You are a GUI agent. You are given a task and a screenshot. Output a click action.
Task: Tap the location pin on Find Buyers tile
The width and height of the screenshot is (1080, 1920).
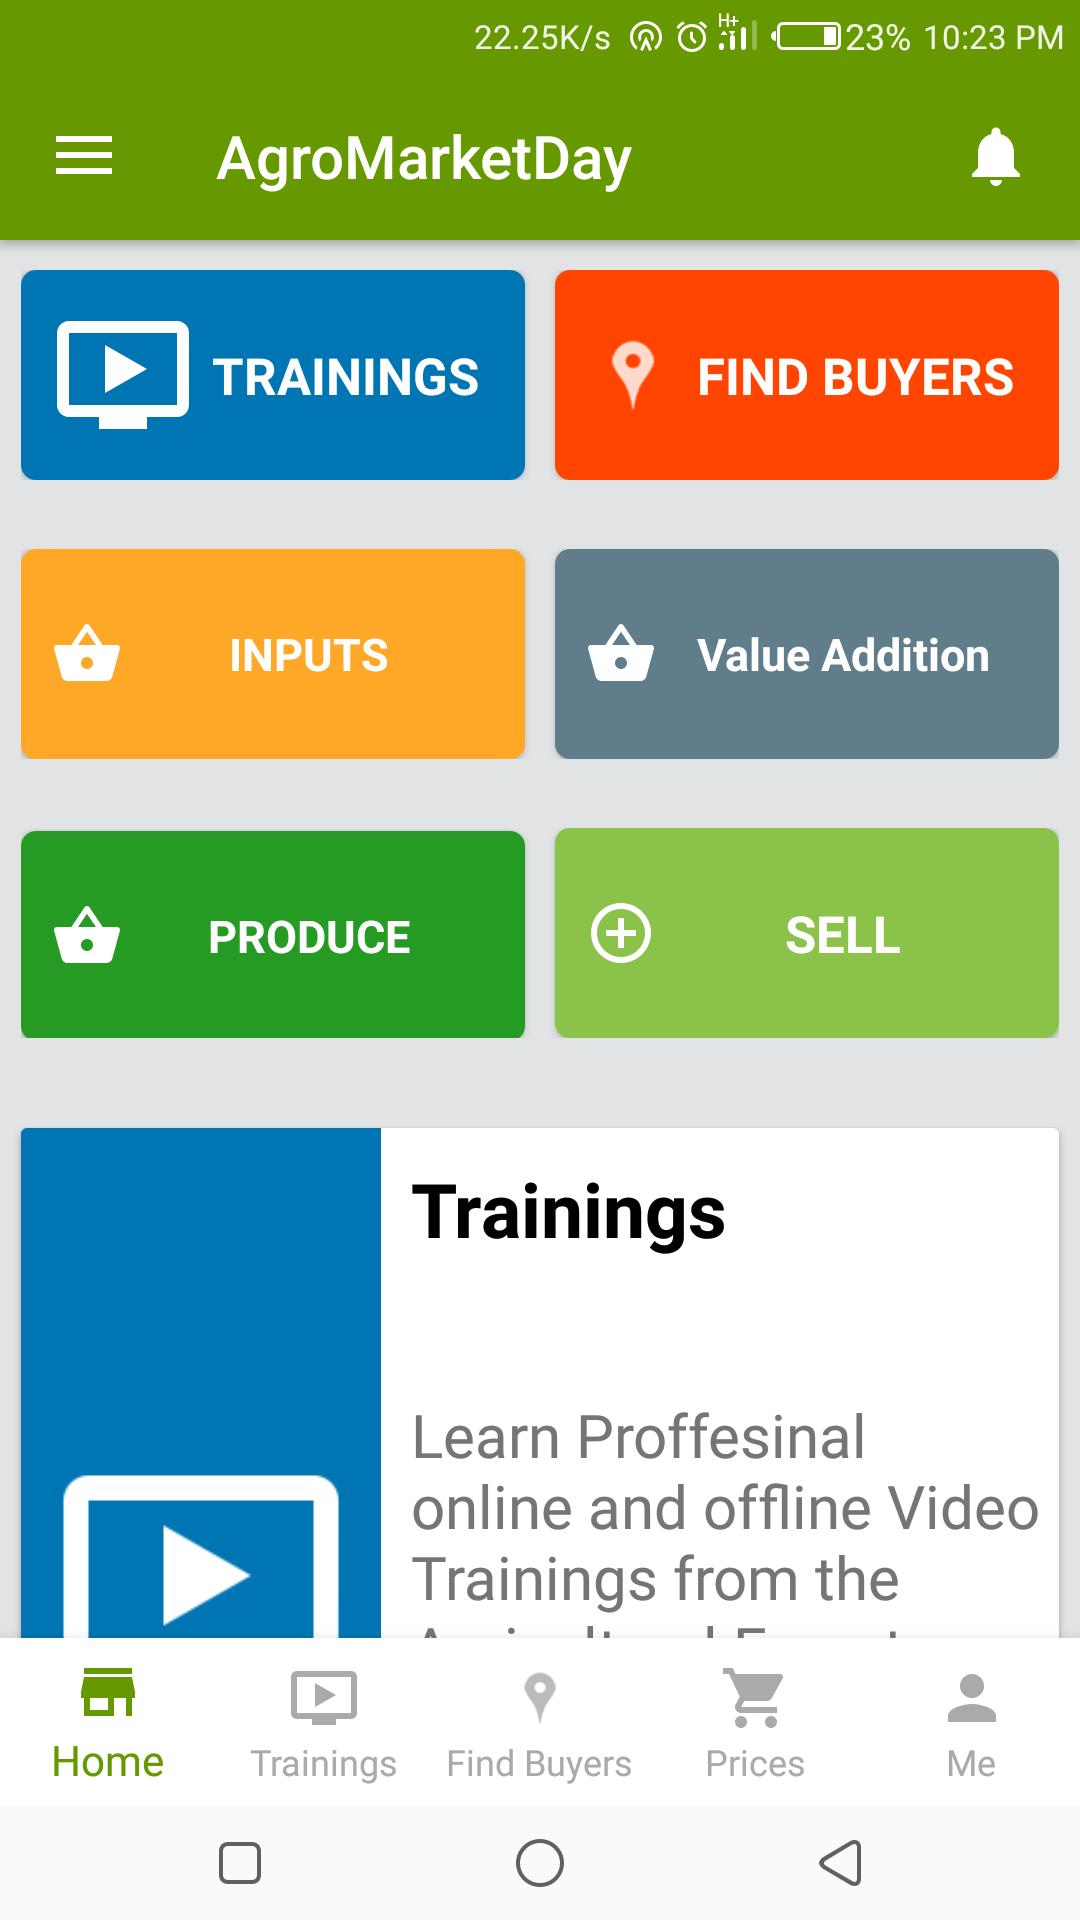[632, 374]
